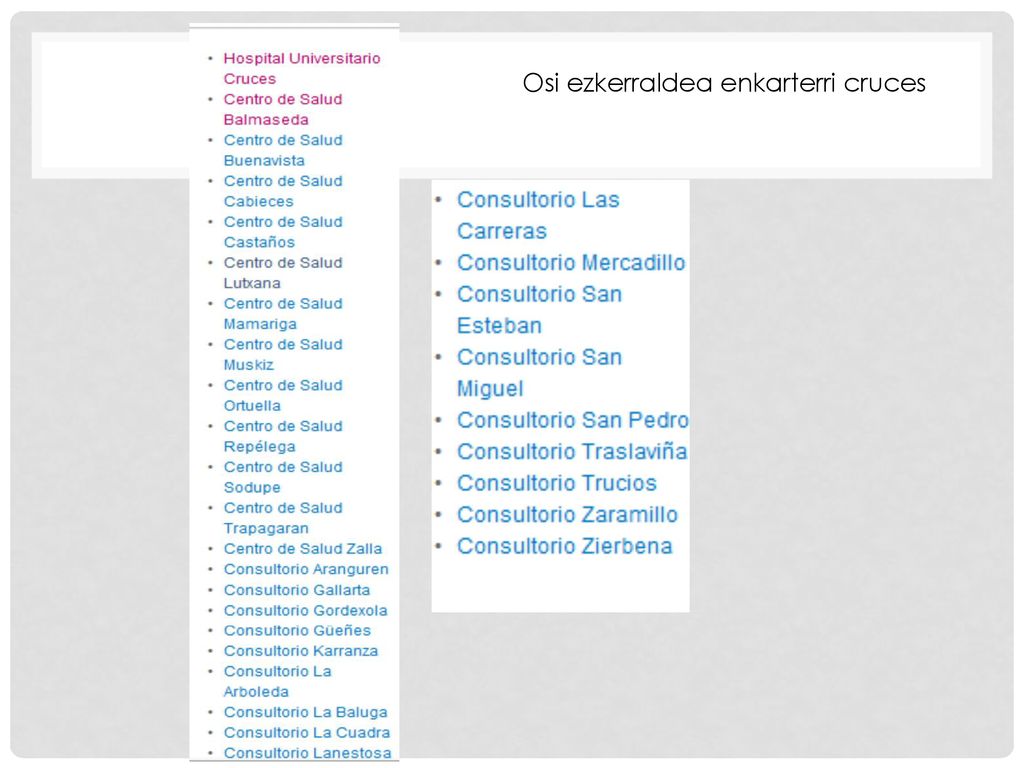Viewport: 1024px width, 768px height.
Task: Click Centro de Salud Repélega link
Action: pyautogui.click(x=283, y=436)
